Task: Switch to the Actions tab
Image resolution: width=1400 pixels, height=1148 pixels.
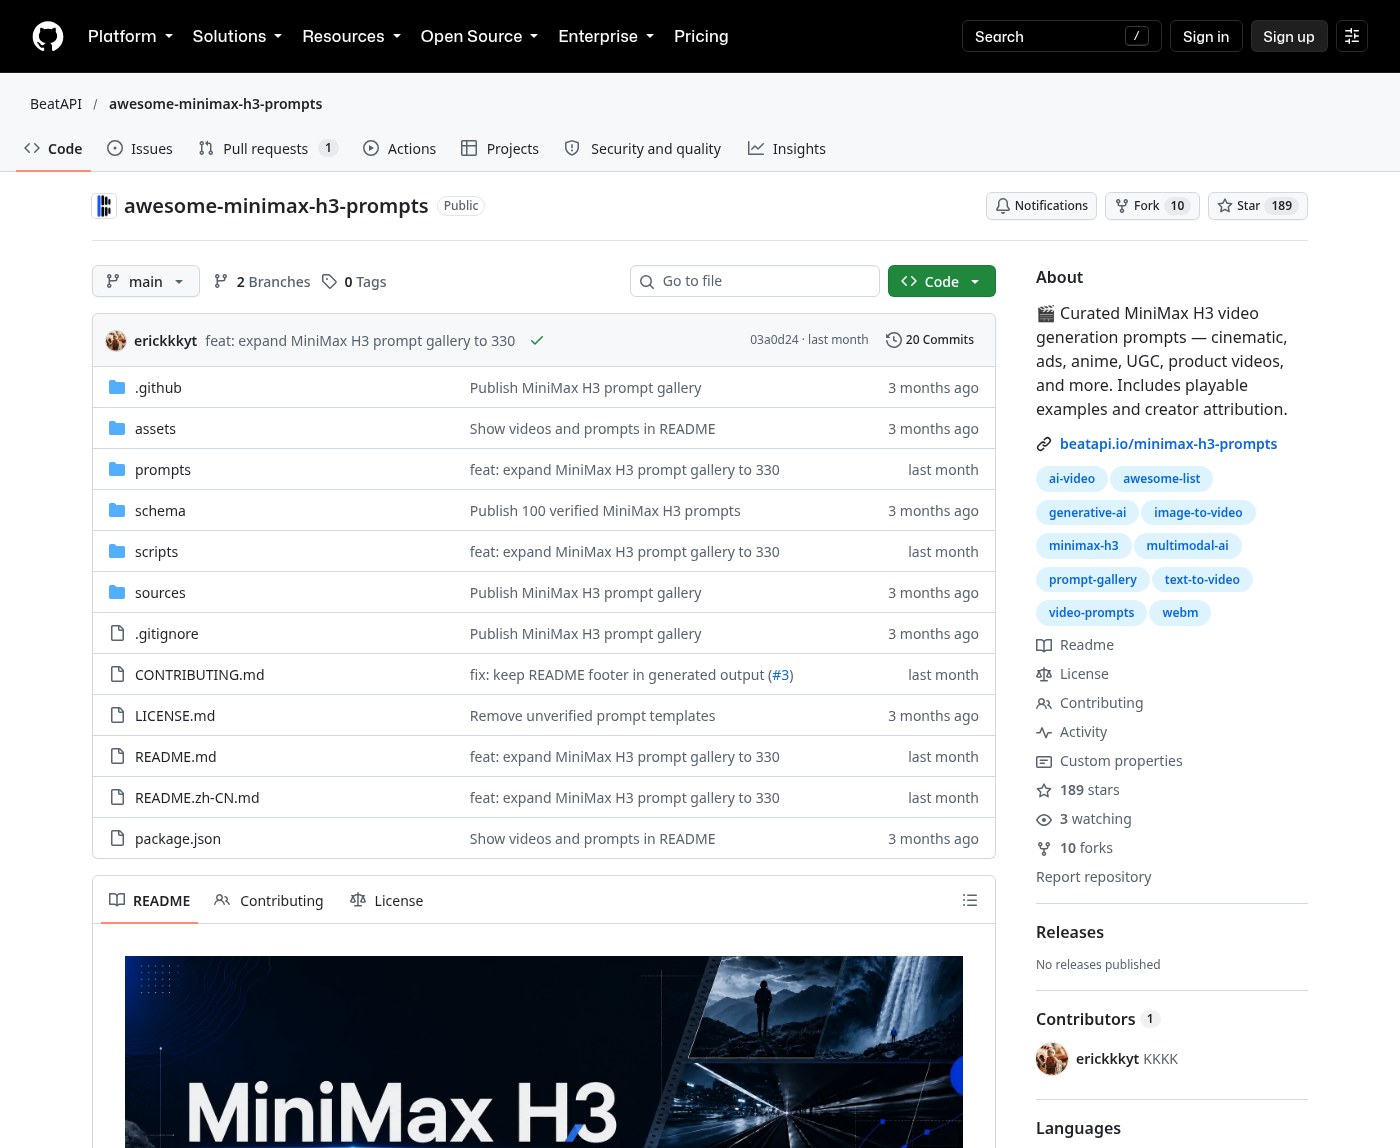Action: (x=400, y=148)
